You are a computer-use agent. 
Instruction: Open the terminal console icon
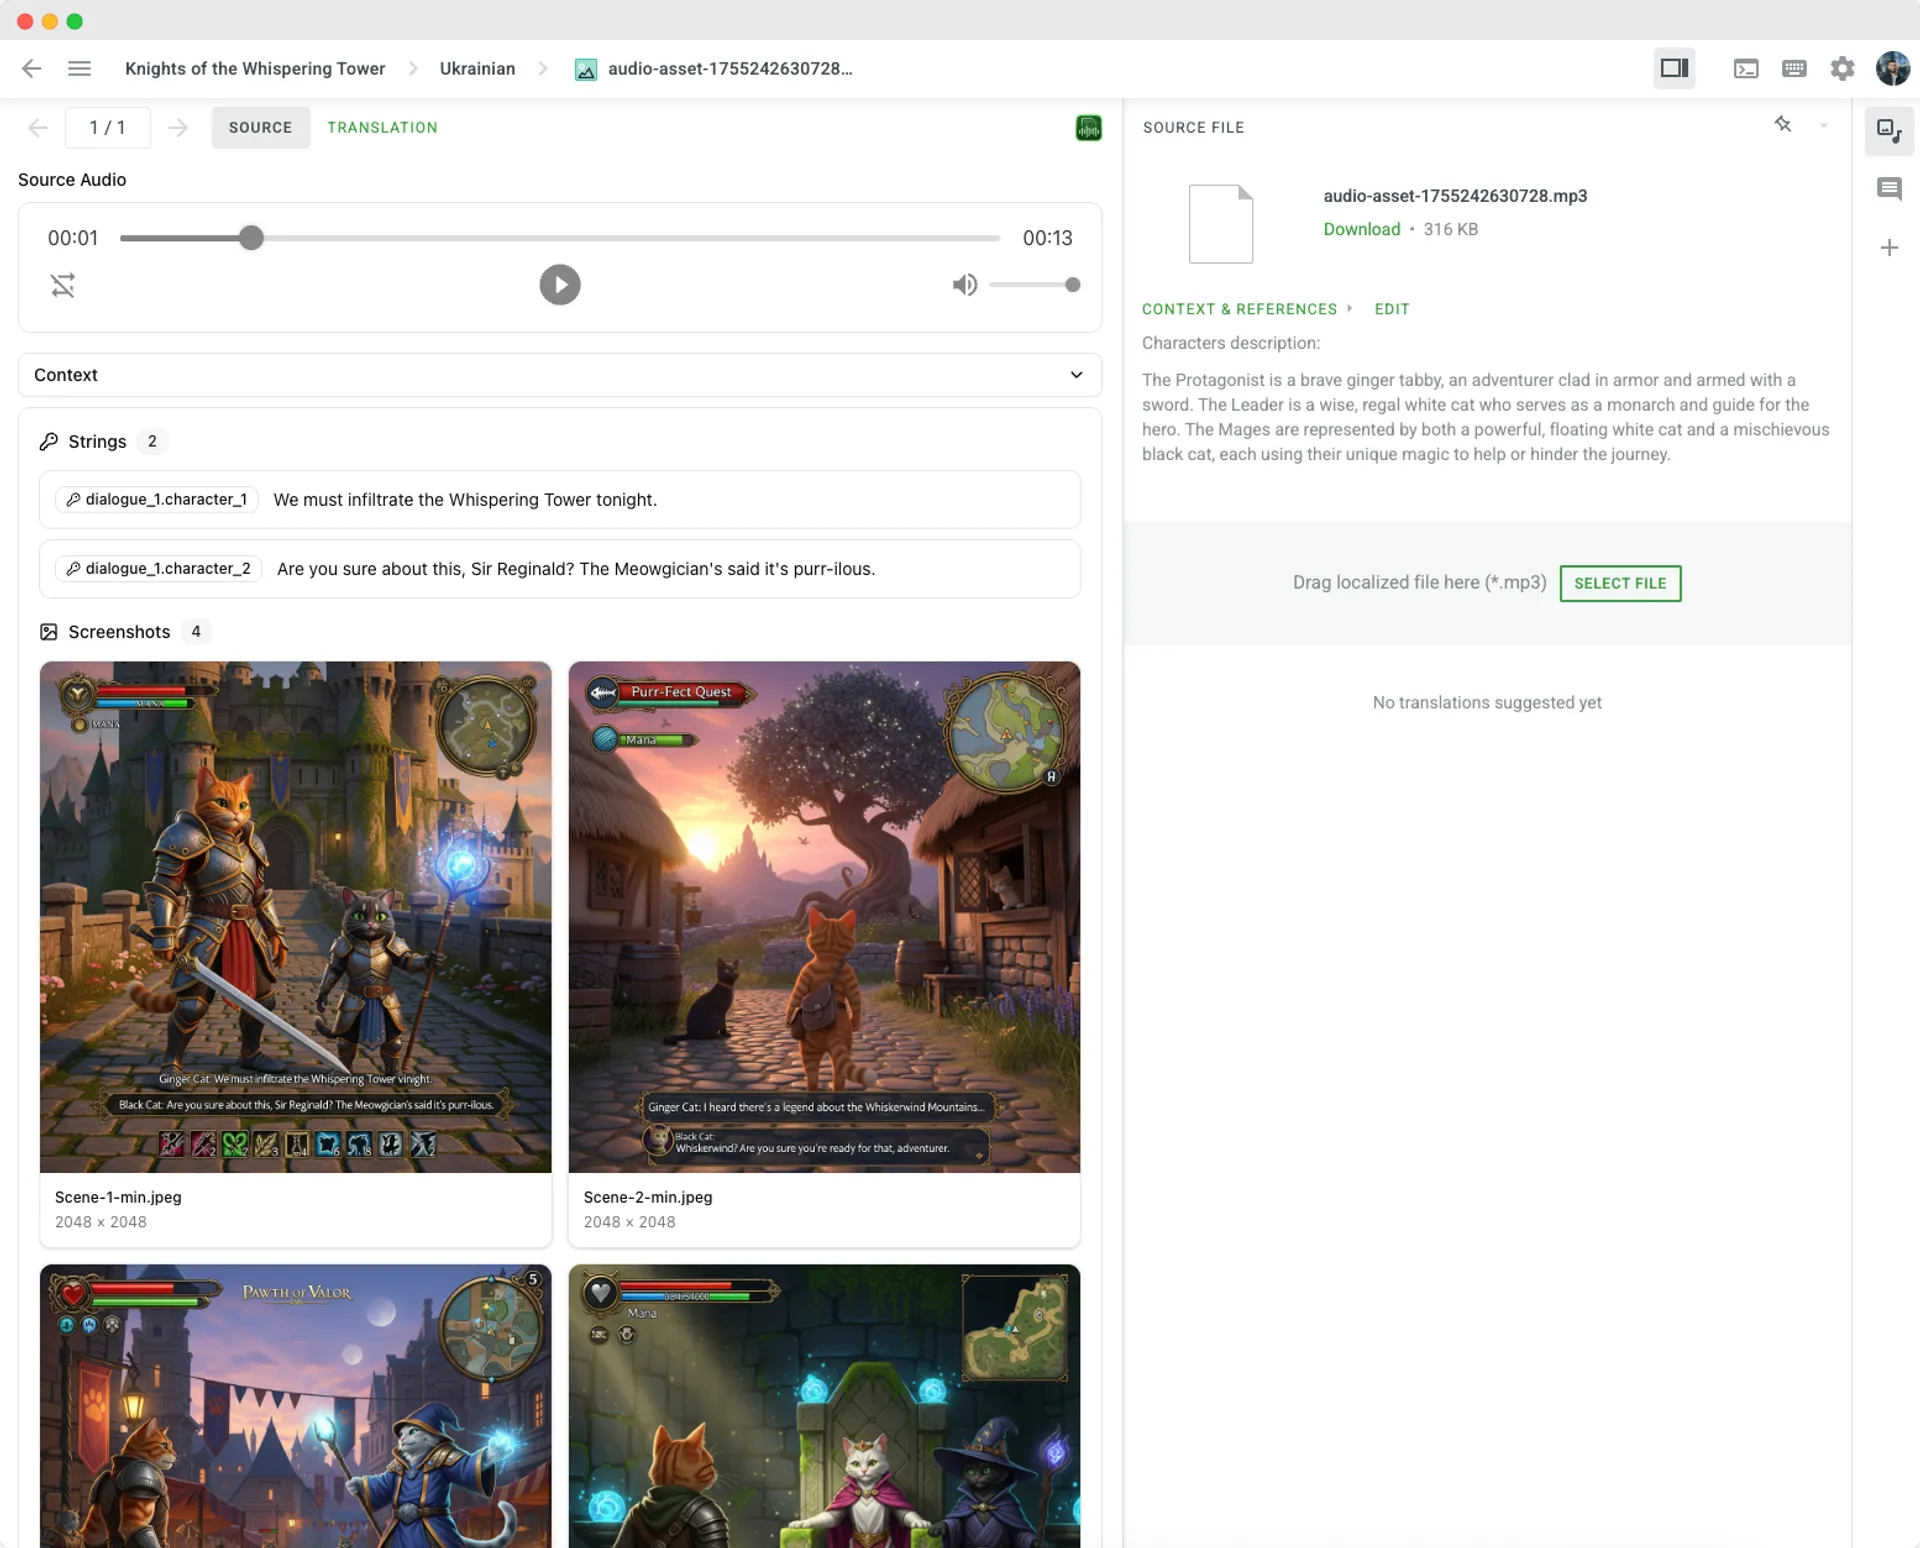point(1746,68)
